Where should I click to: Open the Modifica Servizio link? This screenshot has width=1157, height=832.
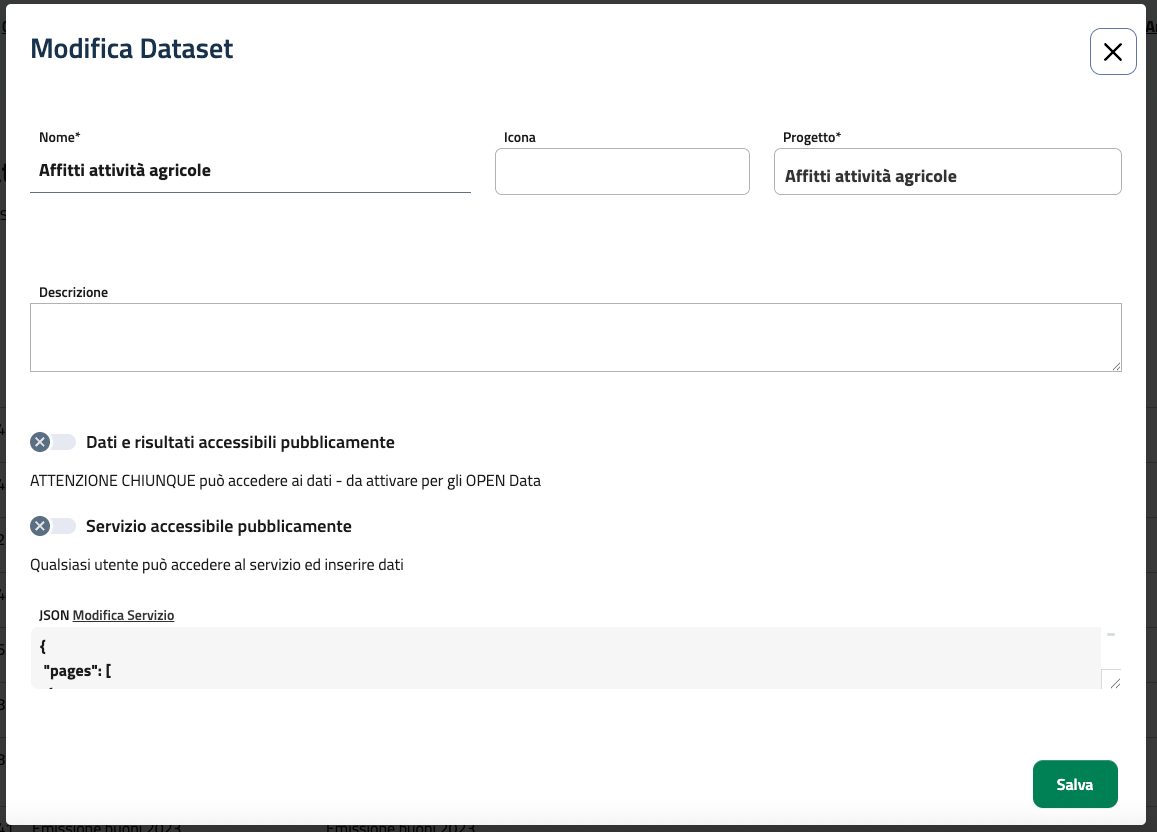coord(123,616)
